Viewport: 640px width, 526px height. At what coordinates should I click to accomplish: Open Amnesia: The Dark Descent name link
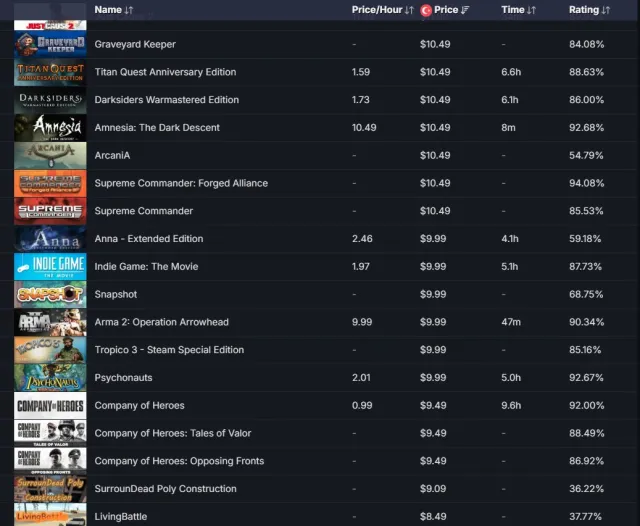(157, 127)
